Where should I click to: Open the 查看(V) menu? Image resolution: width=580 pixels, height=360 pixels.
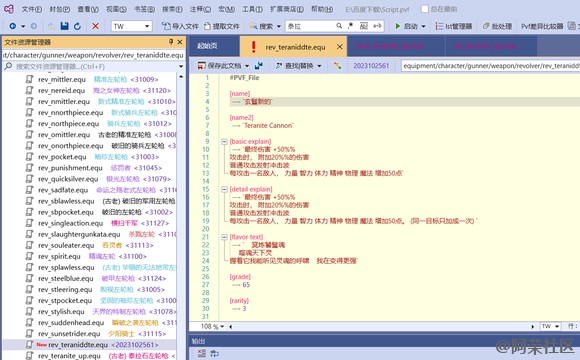click(88, 9)
